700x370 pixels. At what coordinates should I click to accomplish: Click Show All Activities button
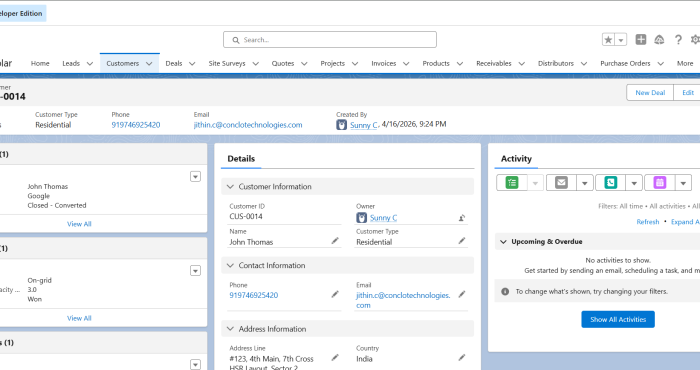(x=618, y=320)
